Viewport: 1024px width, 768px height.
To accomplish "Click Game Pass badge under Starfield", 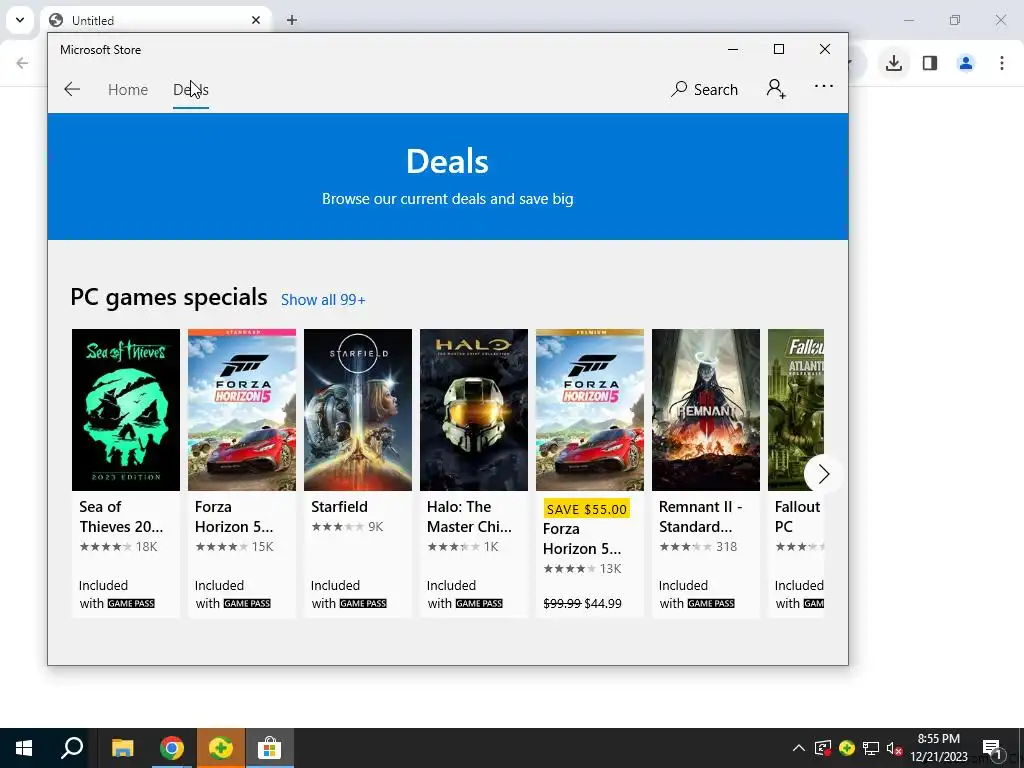I will [363, 603].
